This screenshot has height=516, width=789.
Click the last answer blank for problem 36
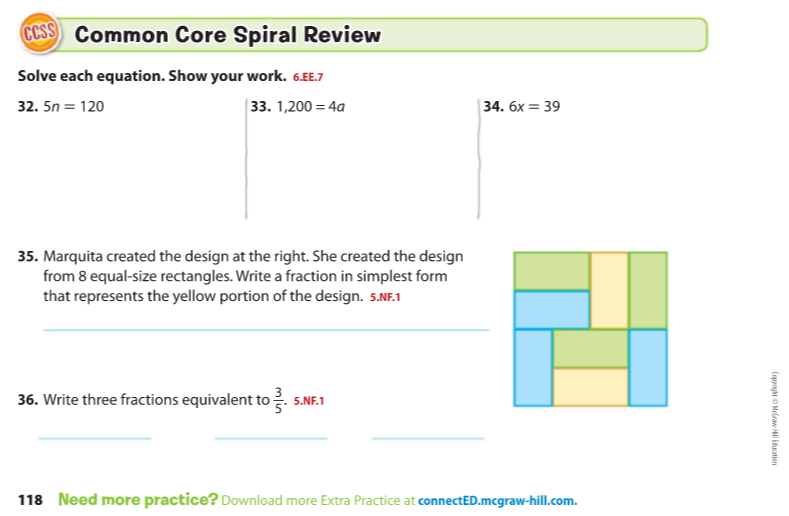click(428, 438)
